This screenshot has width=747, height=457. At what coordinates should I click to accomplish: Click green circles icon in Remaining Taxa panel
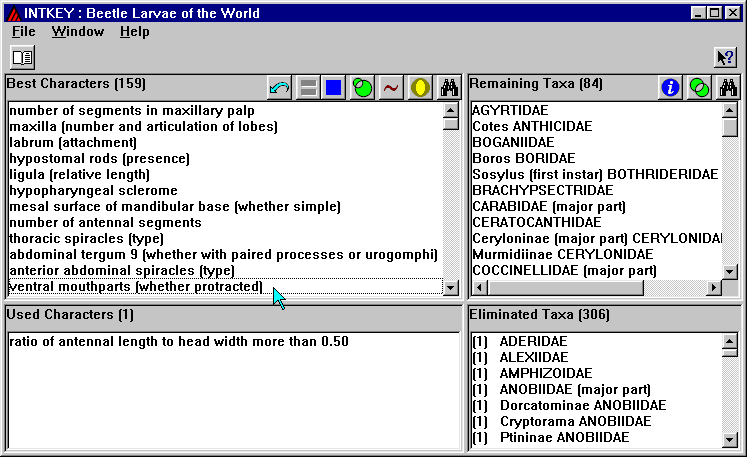699,88
